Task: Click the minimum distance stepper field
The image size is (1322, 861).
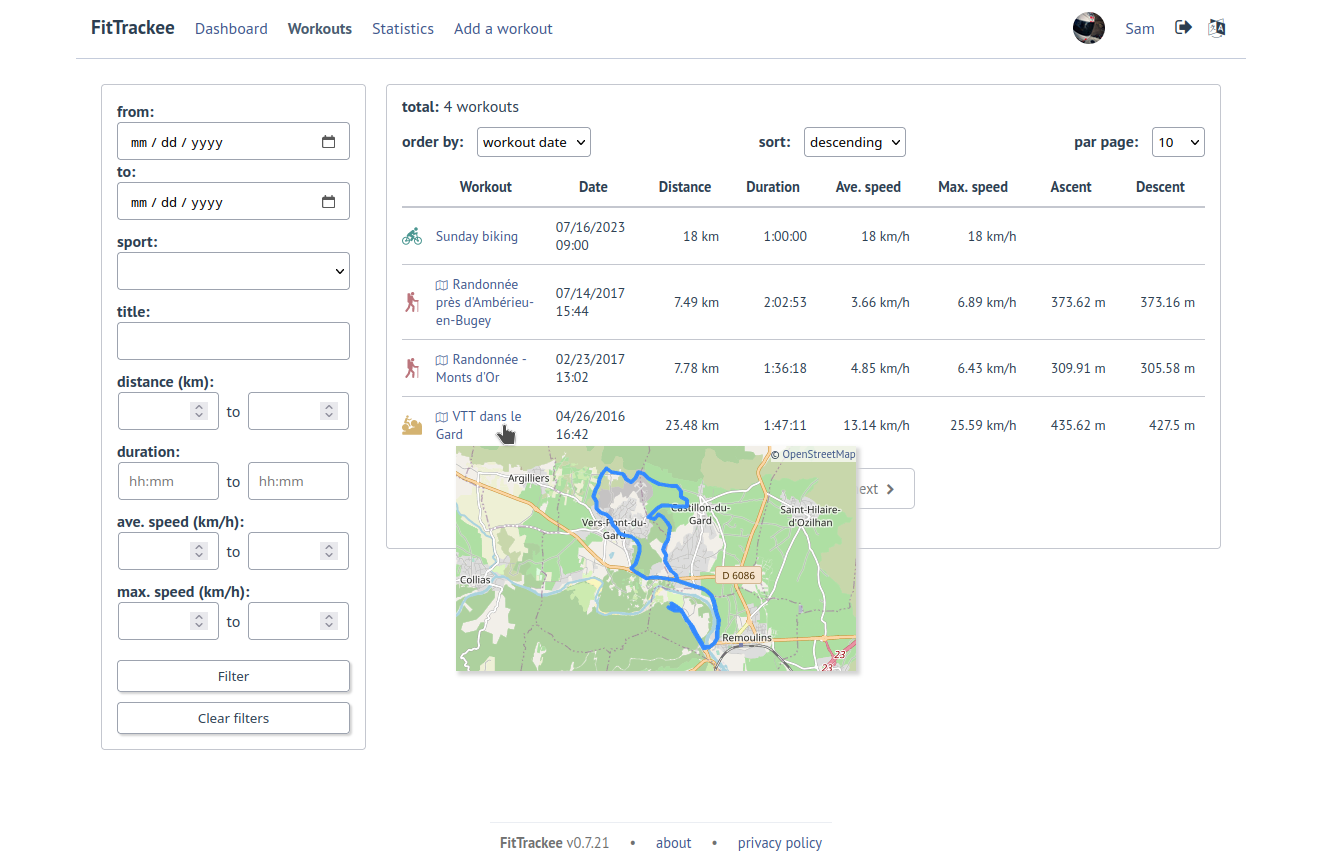Action: coord(167,411)
